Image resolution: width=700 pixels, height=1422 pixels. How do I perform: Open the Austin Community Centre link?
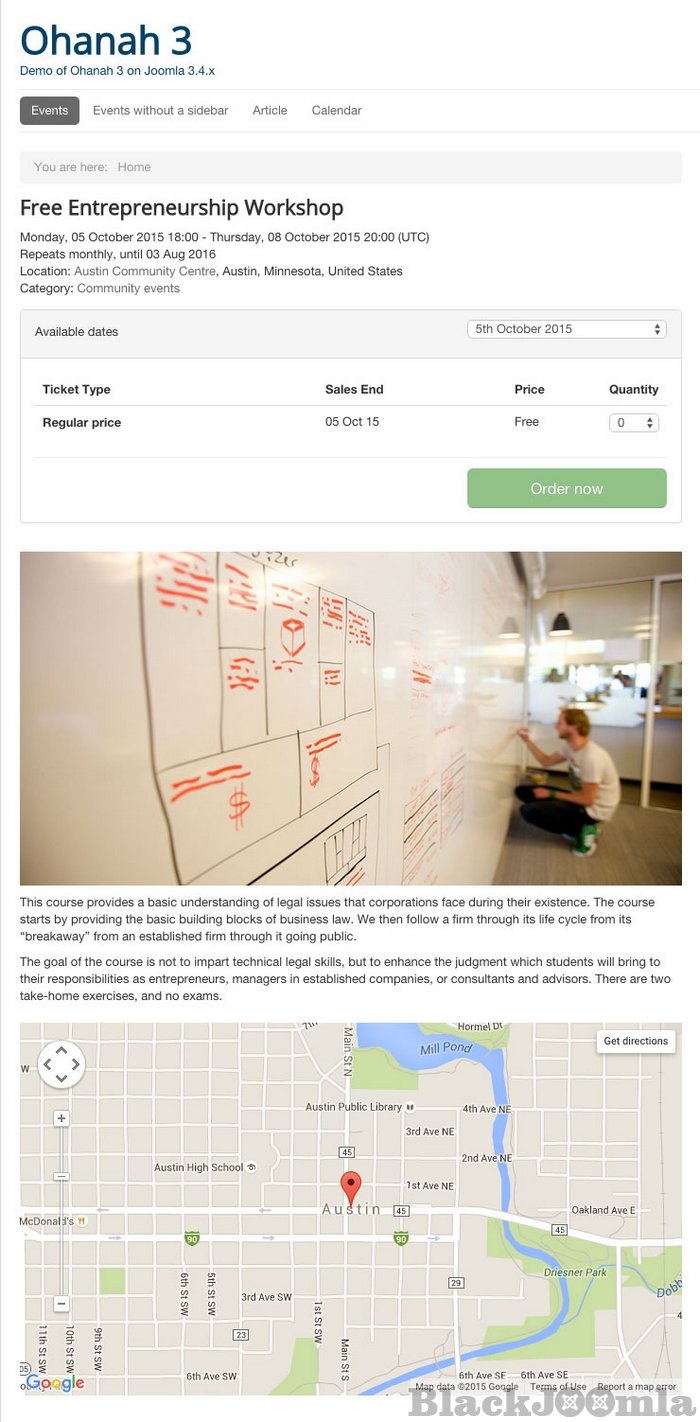(x=144, y=271)
